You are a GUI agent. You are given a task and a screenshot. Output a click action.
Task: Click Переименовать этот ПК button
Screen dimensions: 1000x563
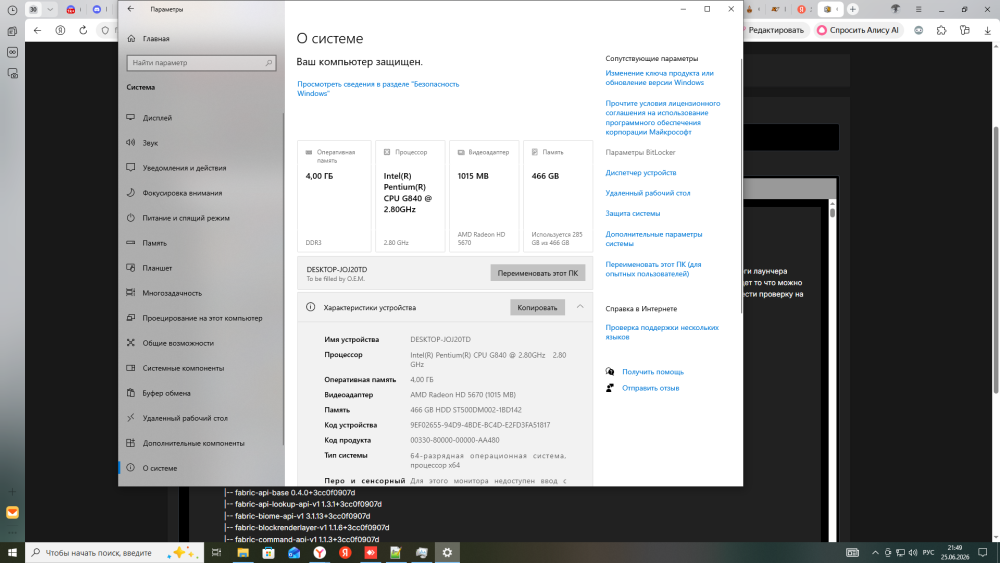click(538, 273)
